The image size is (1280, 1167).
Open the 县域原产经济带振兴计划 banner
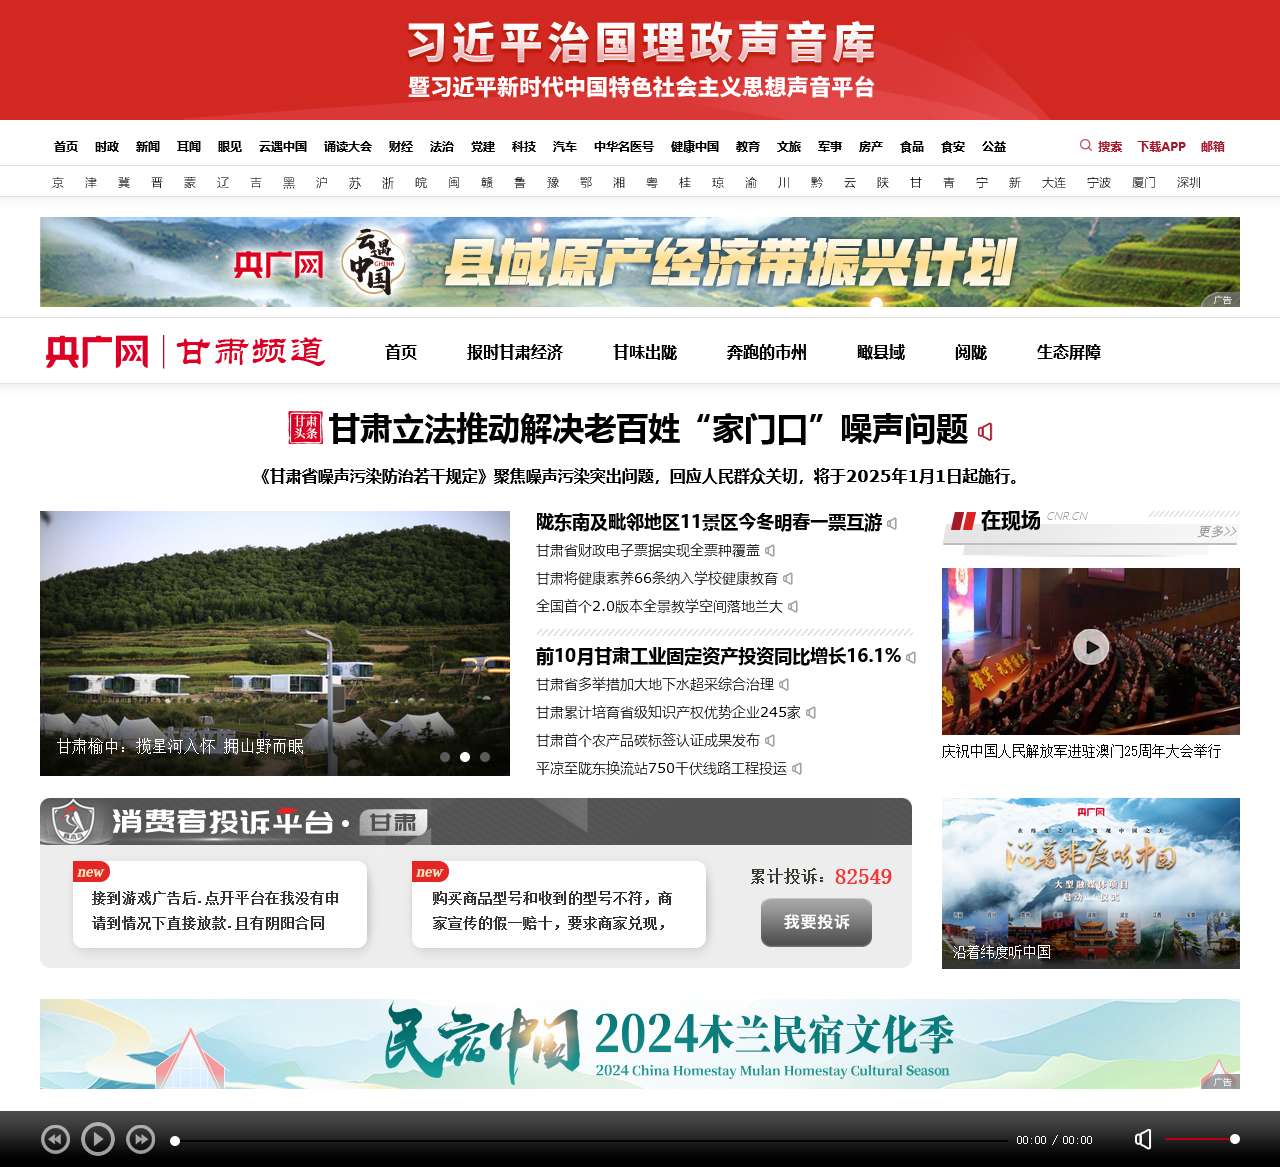point(640,262)
